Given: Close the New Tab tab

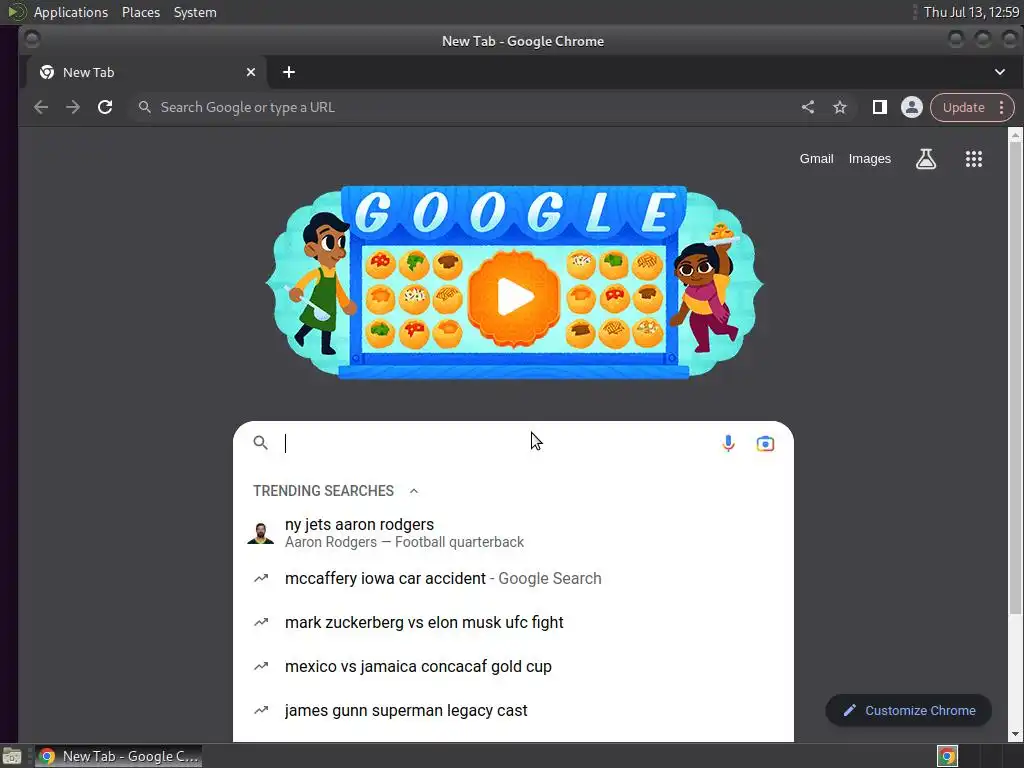Looking at the screenshot, I should (x=251, y=72).
